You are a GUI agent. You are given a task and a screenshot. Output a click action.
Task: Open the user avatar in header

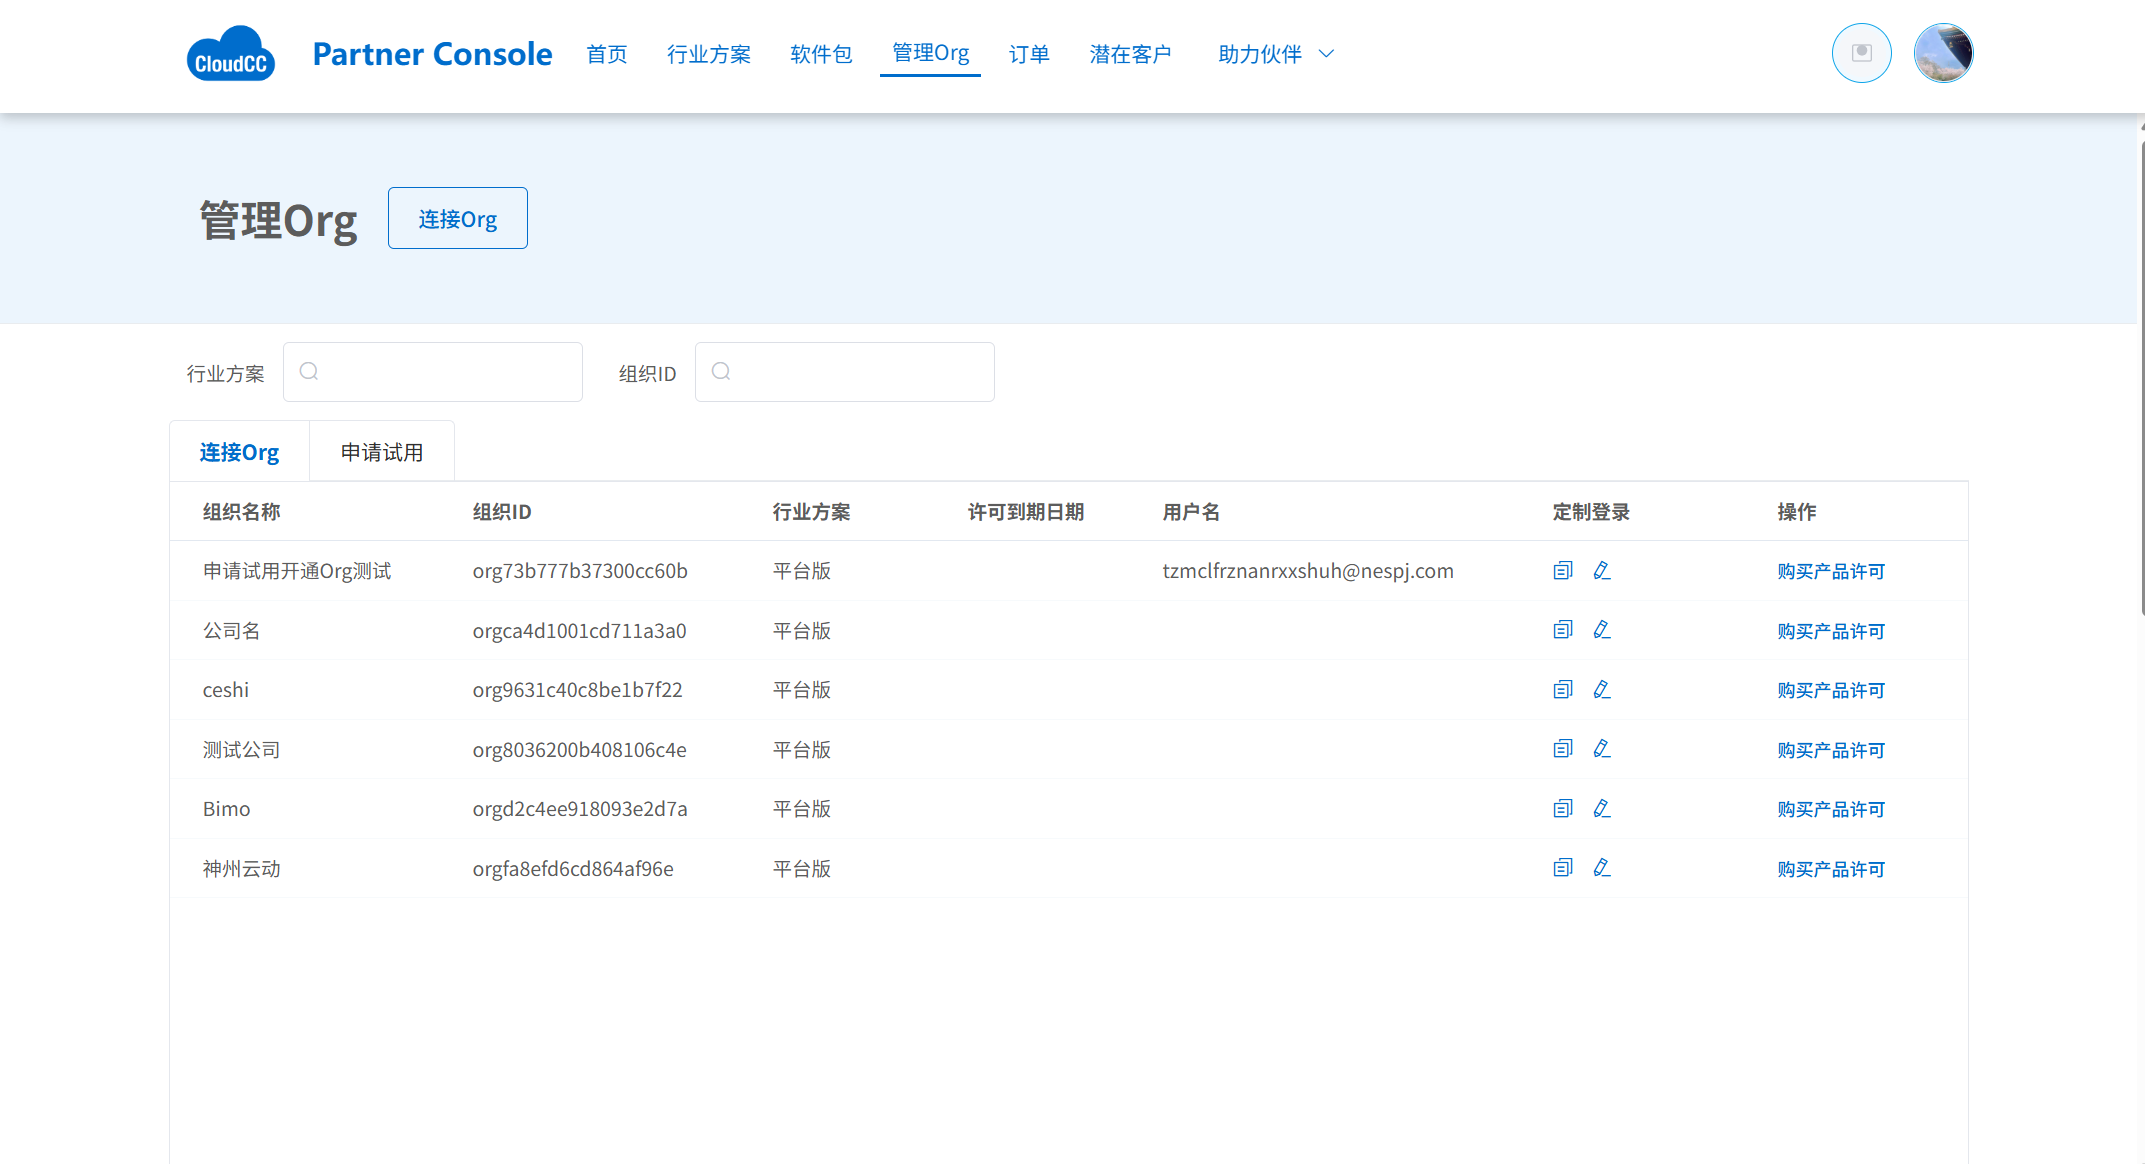click(1942, 53)
